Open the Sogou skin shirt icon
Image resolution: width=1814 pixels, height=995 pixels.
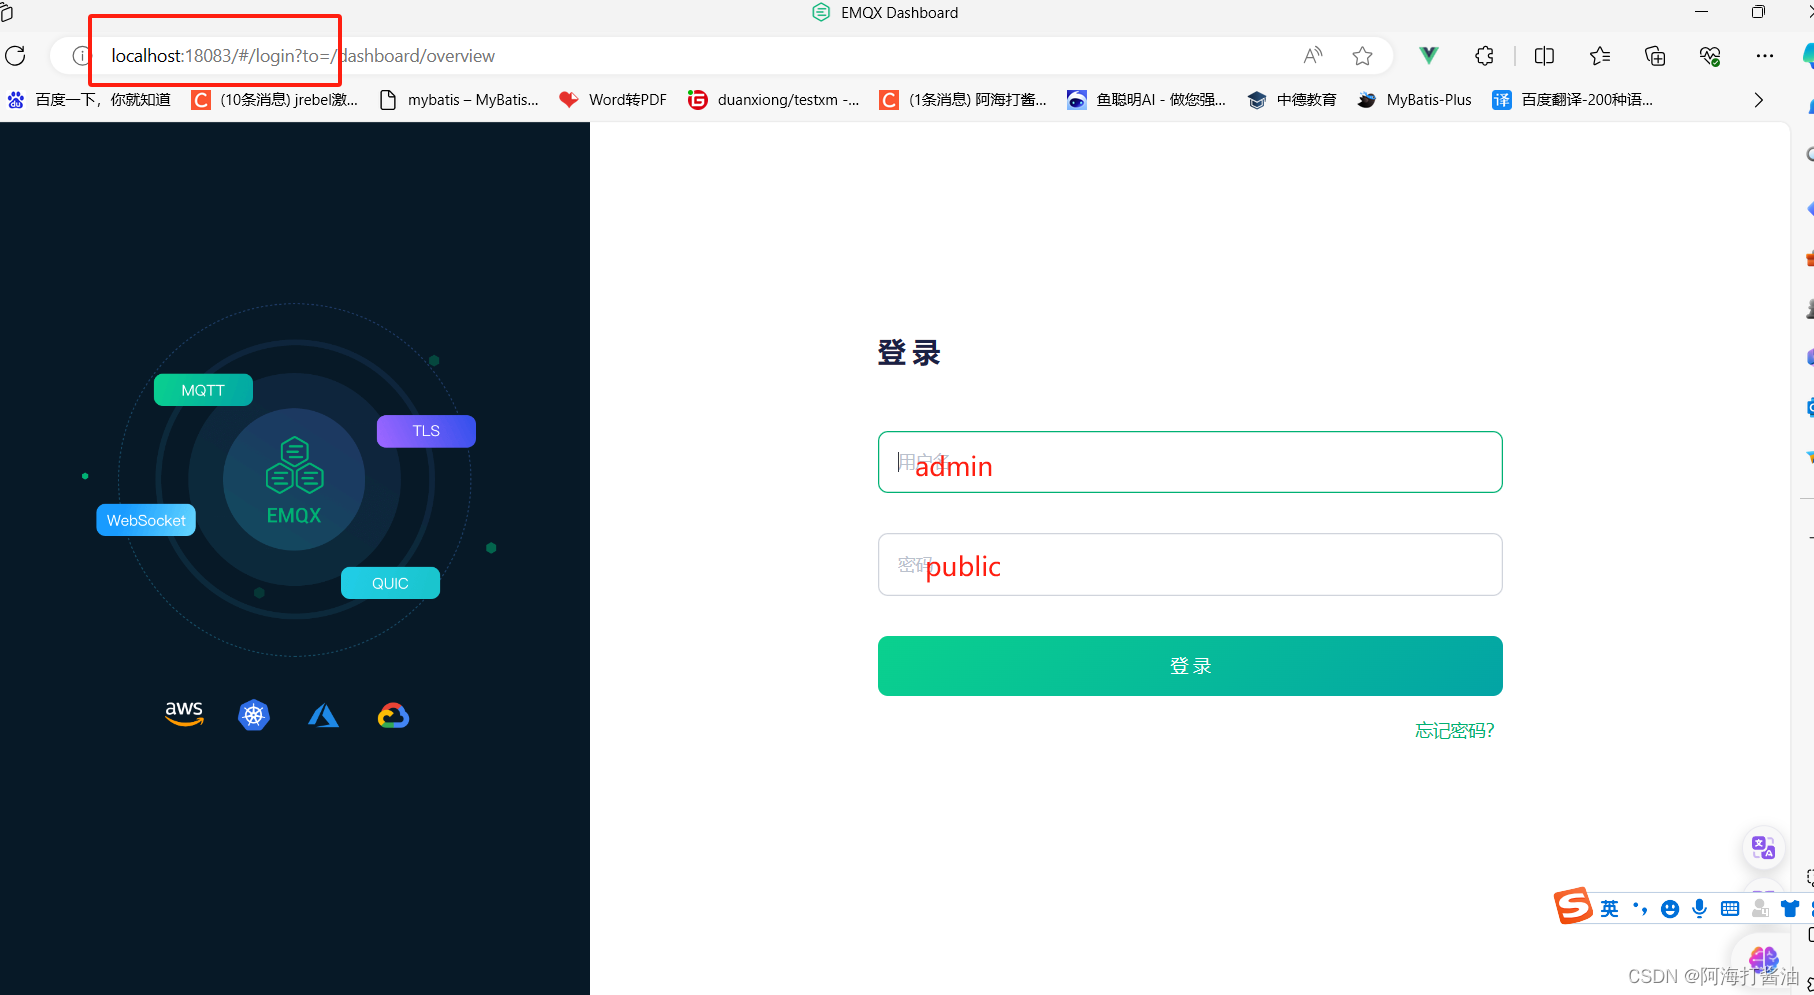(x=1790, y=908)
